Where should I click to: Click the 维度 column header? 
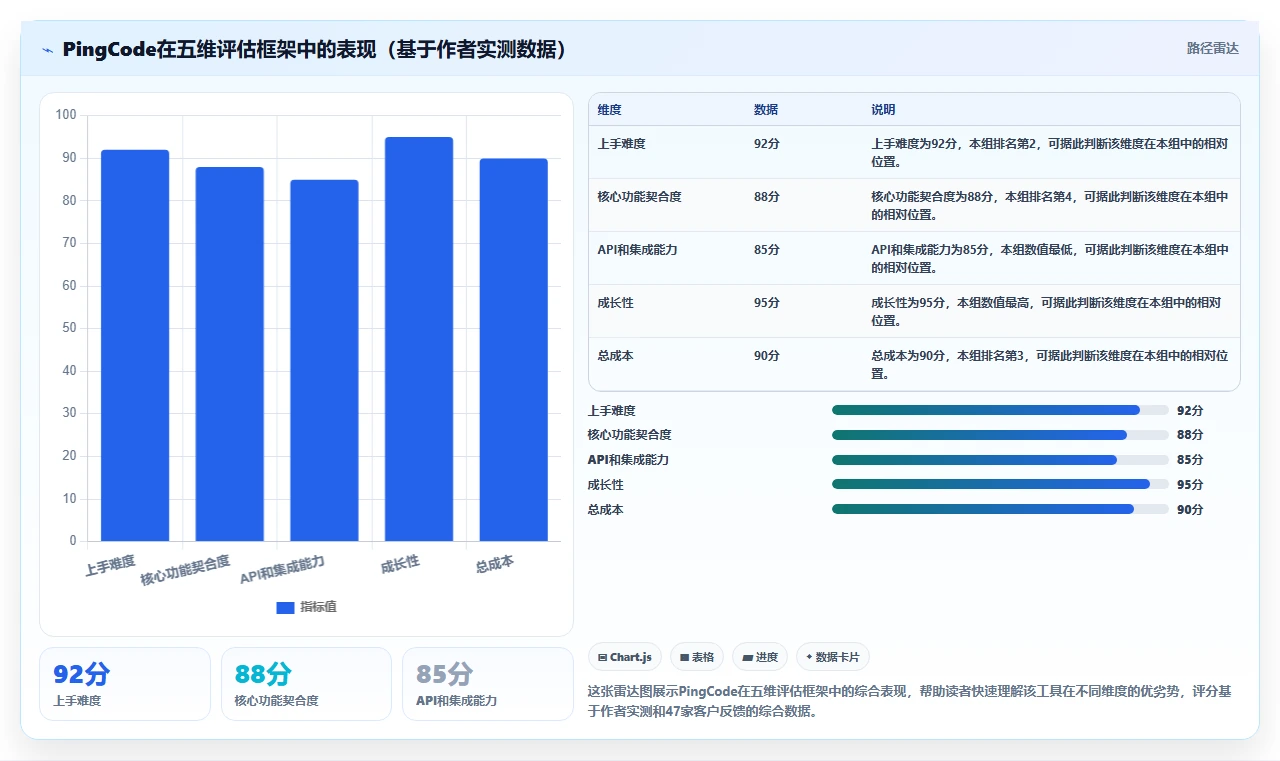point(609,110)
